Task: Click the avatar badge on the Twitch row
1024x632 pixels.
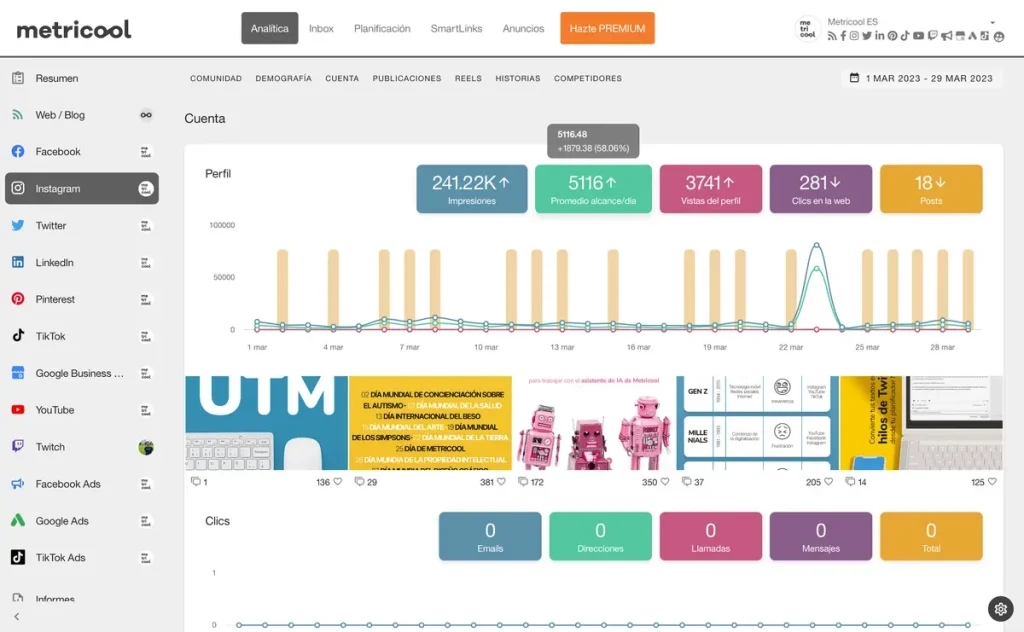Action: (x=146, y=447)
